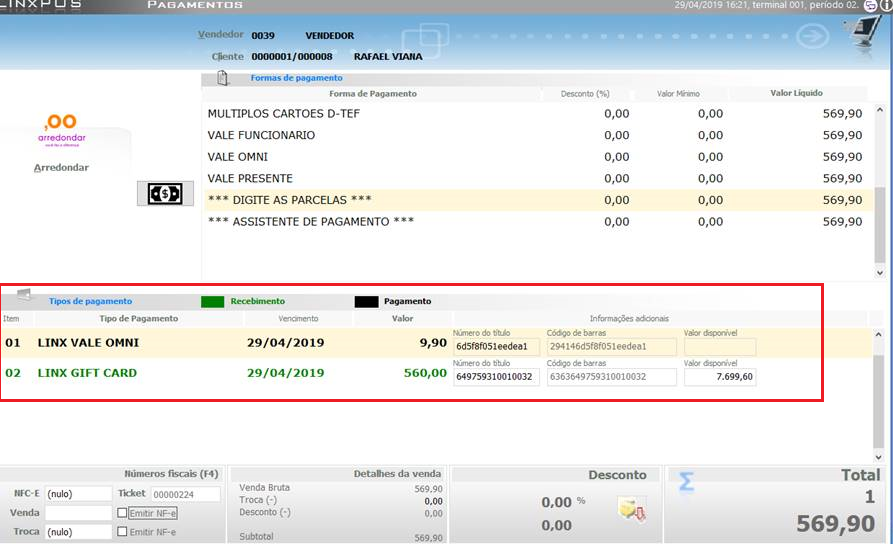Click Tipo de Pagamento column header
893x544 pixels.
point(139,318)
